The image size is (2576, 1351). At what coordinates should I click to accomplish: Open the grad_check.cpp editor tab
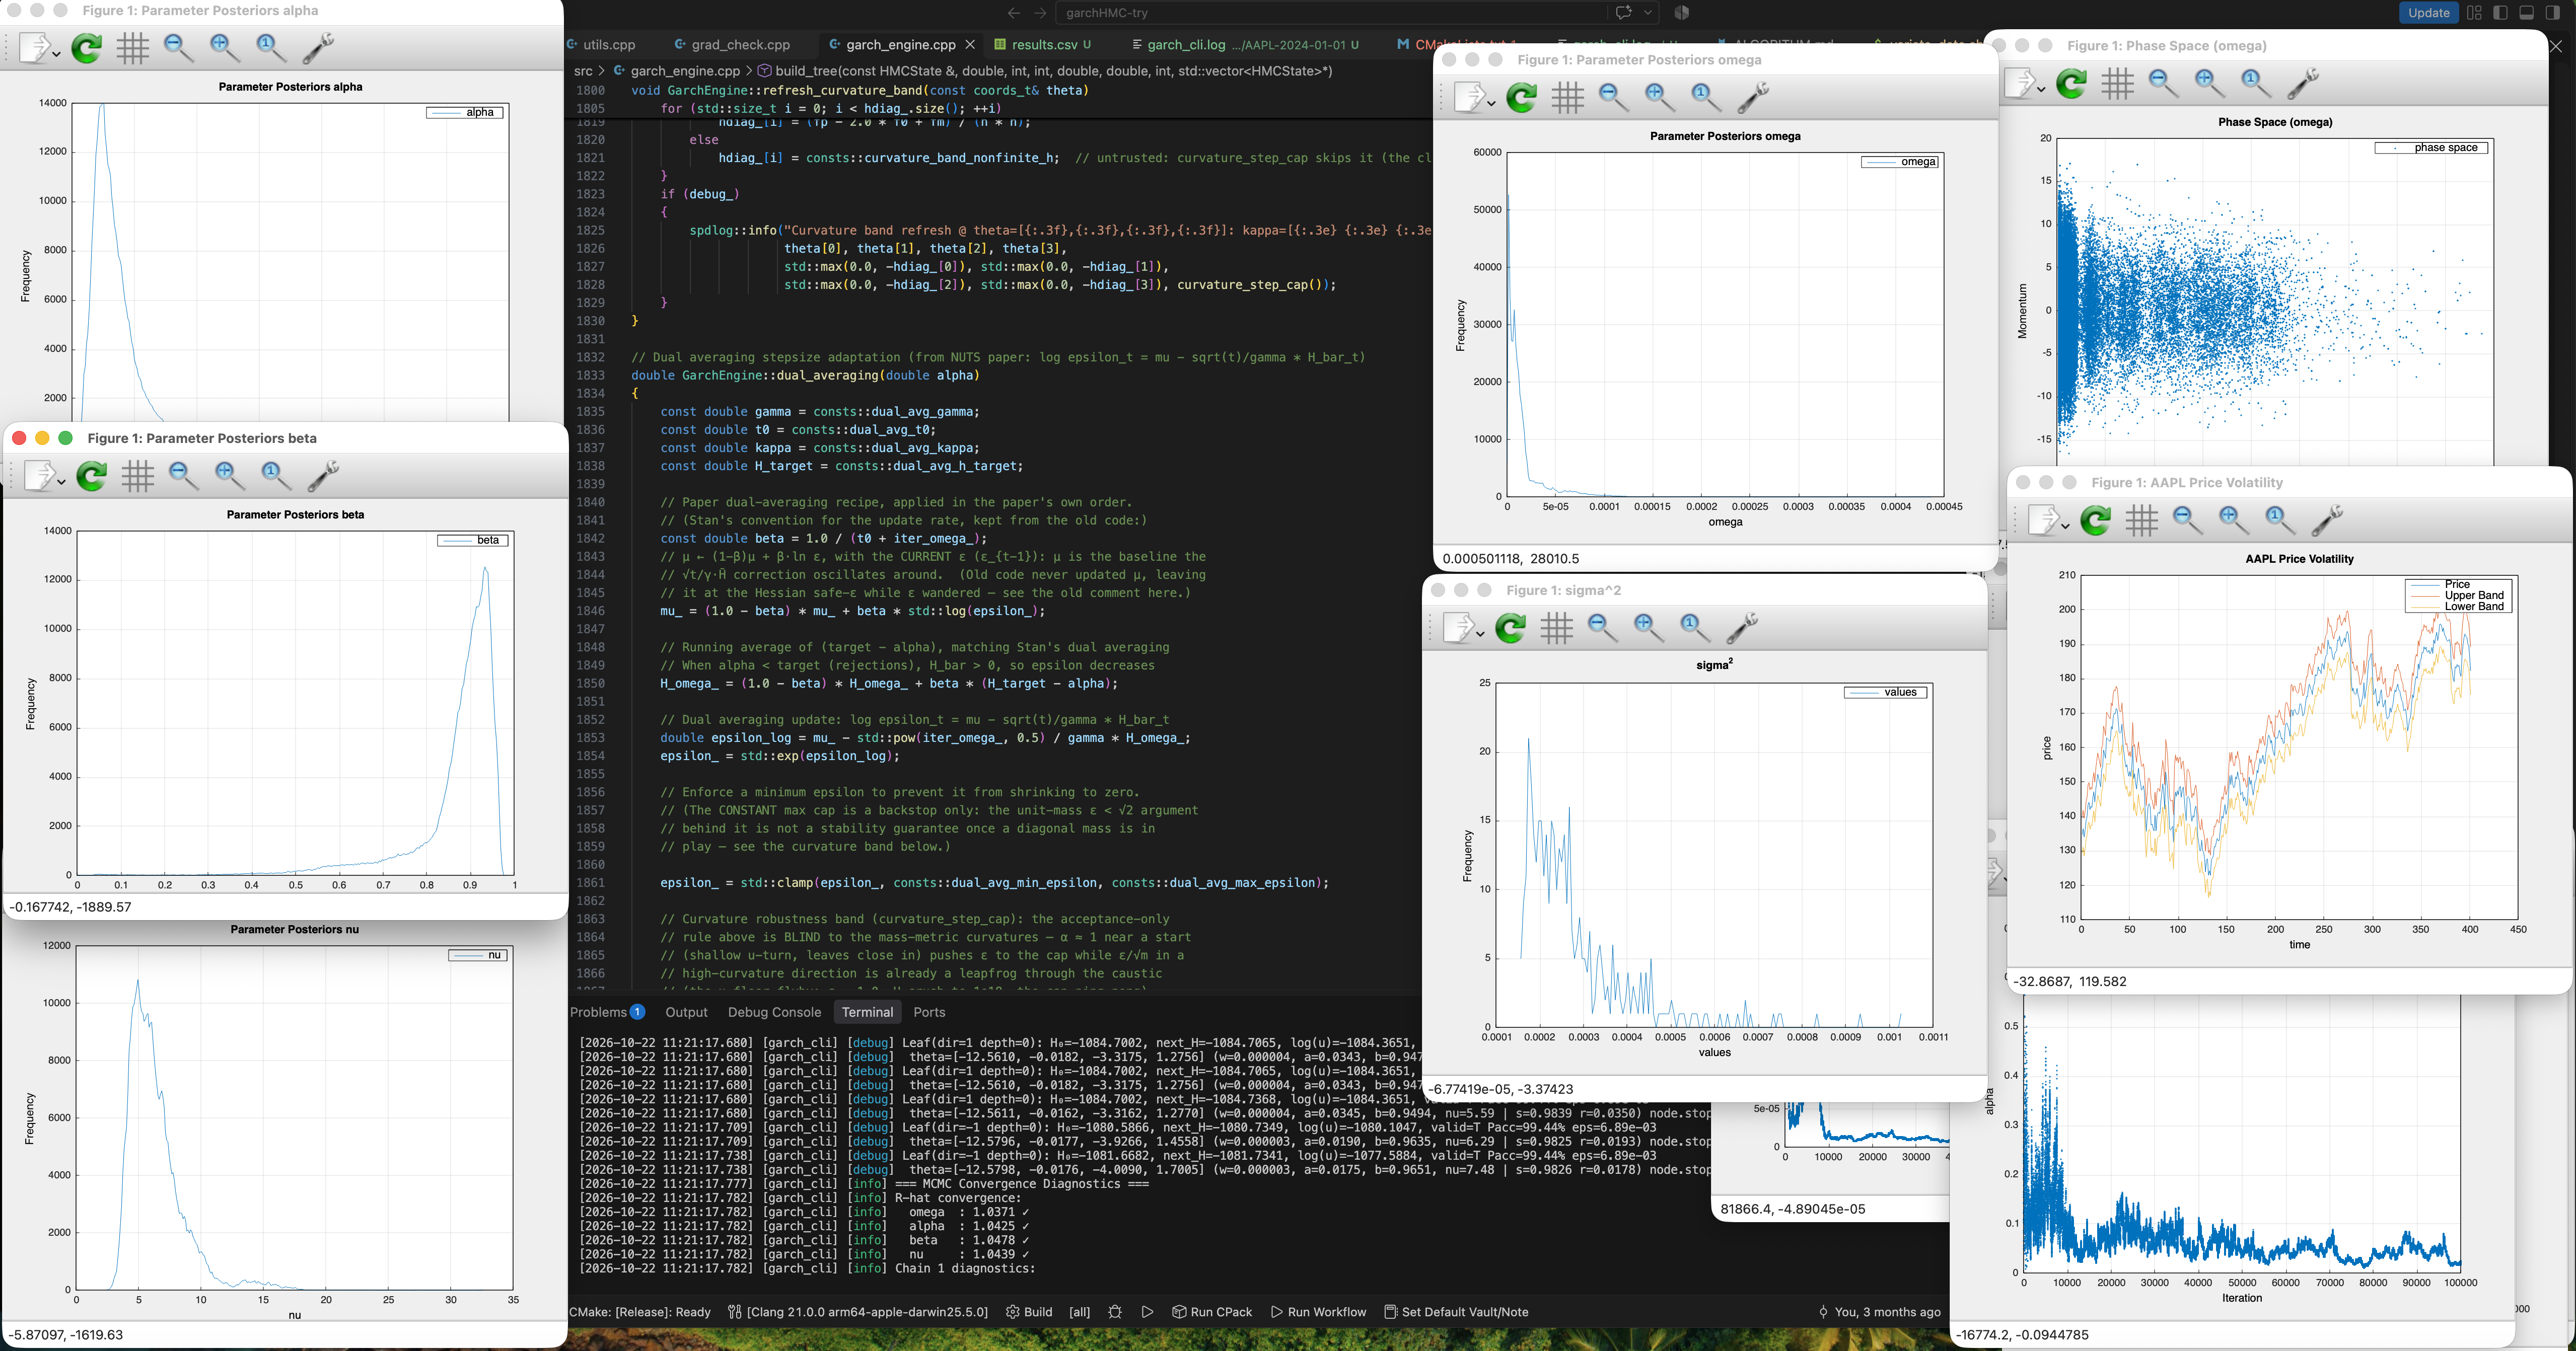(x=740, y=44)
